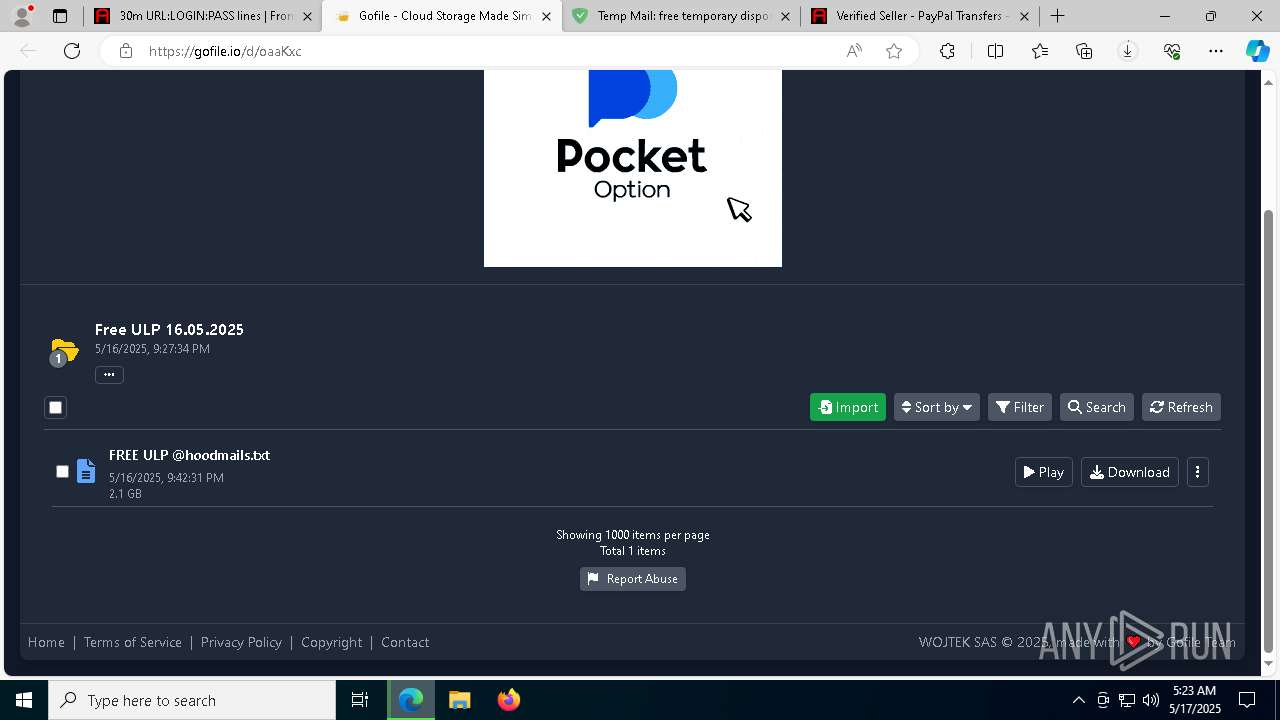Click the taskbar clock showing 5:23 AM
The image size is (1280, 720).
[1195, 700]
